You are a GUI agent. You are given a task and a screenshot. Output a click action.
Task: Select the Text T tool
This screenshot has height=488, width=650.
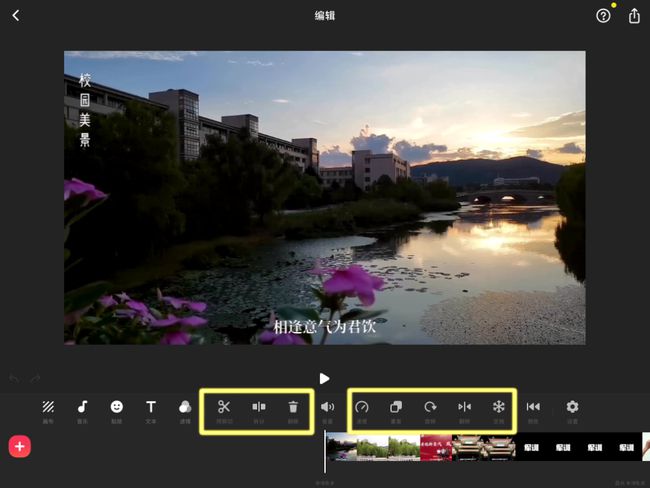coord(151,410)
